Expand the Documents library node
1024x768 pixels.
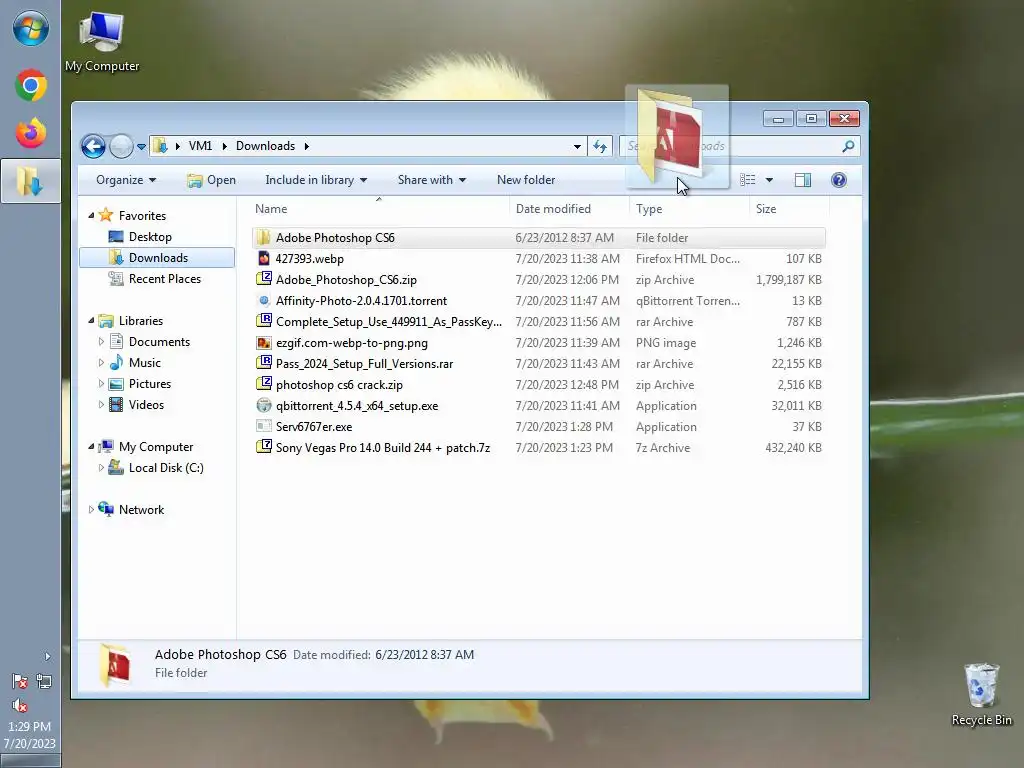tap(101, 342)
